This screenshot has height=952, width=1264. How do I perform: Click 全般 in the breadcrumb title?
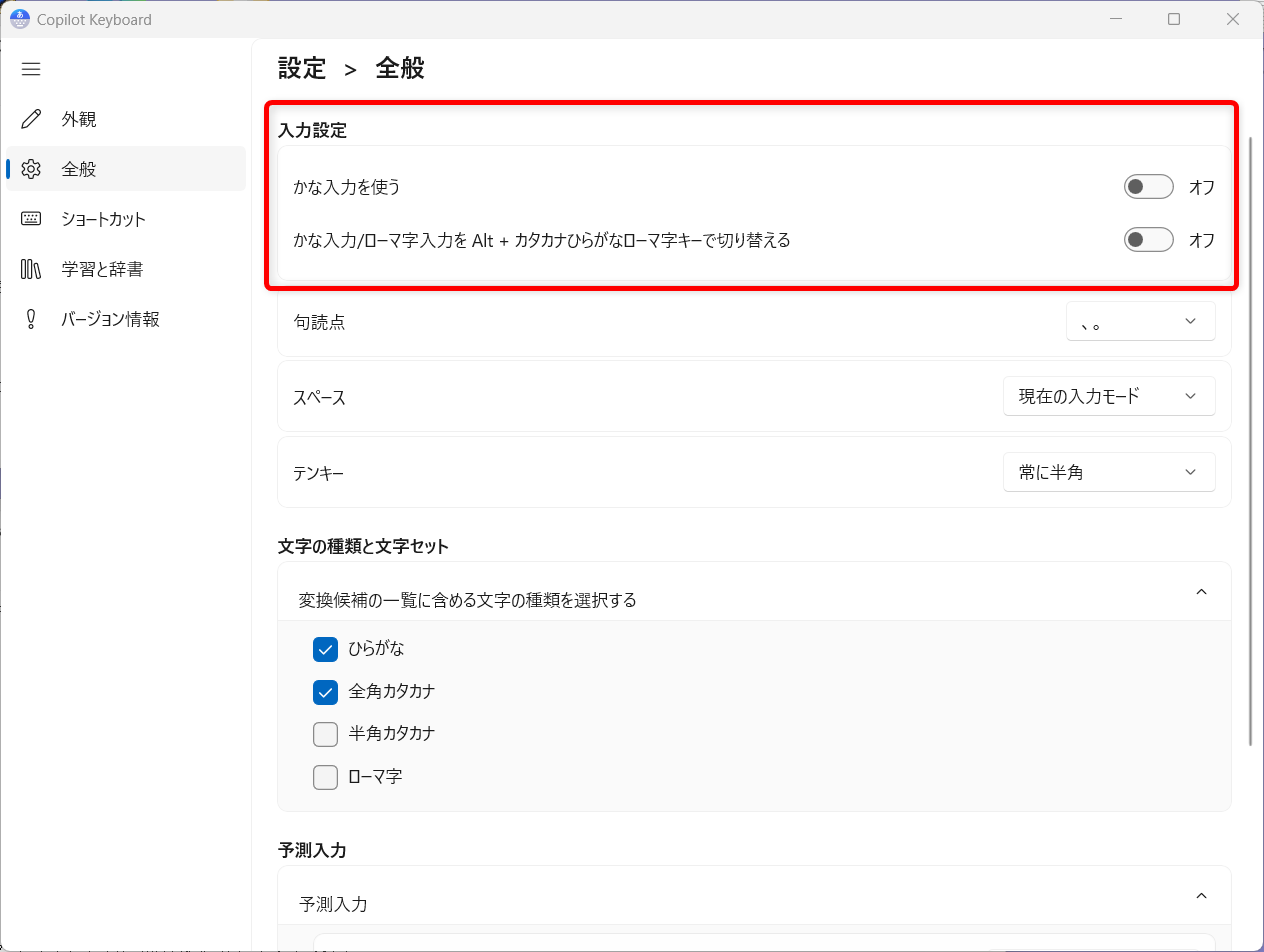coord(400,68)
